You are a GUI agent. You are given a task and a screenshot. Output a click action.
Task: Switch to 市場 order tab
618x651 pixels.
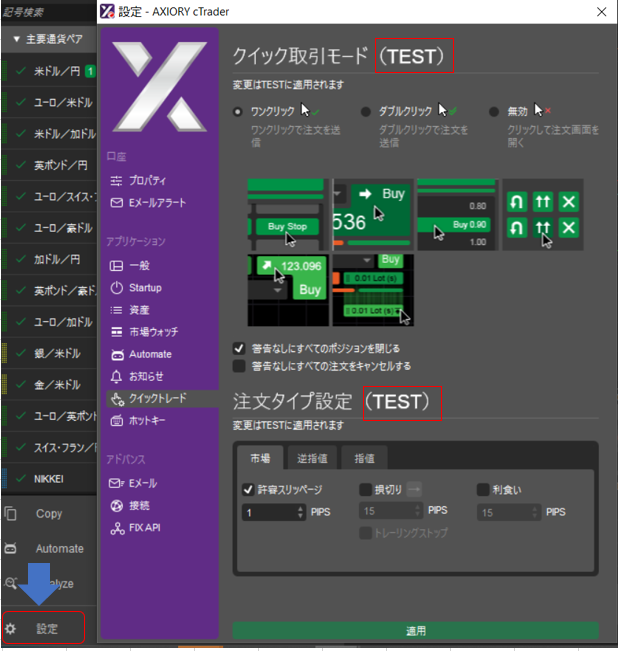pos(260,458)
